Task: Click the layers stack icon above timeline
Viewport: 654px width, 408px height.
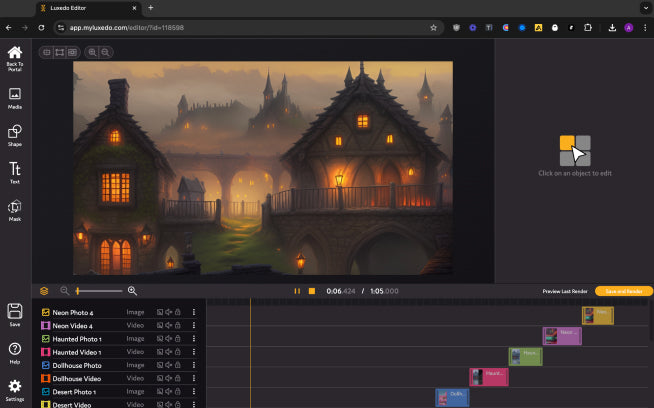Action: [x=44, y=291]
